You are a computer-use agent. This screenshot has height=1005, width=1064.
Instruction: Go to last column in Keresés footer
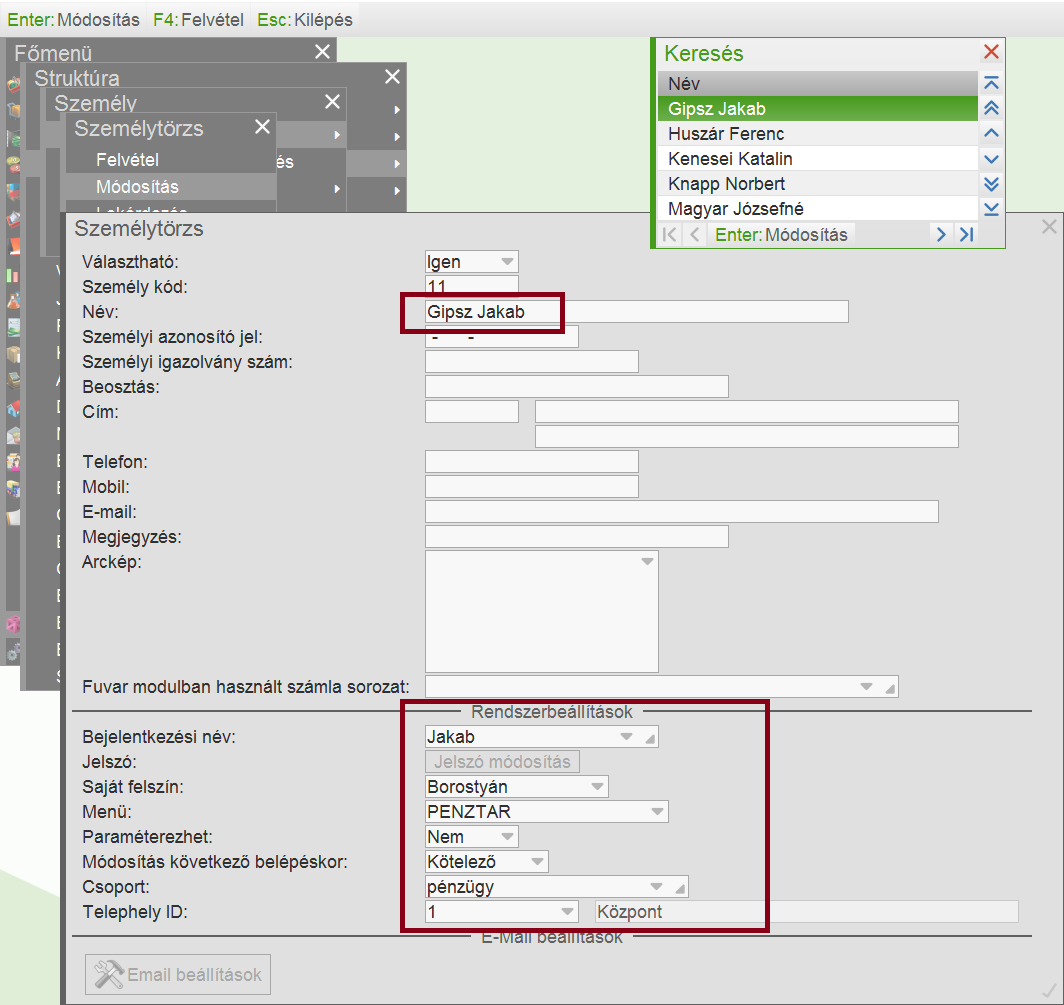(966, 235)
